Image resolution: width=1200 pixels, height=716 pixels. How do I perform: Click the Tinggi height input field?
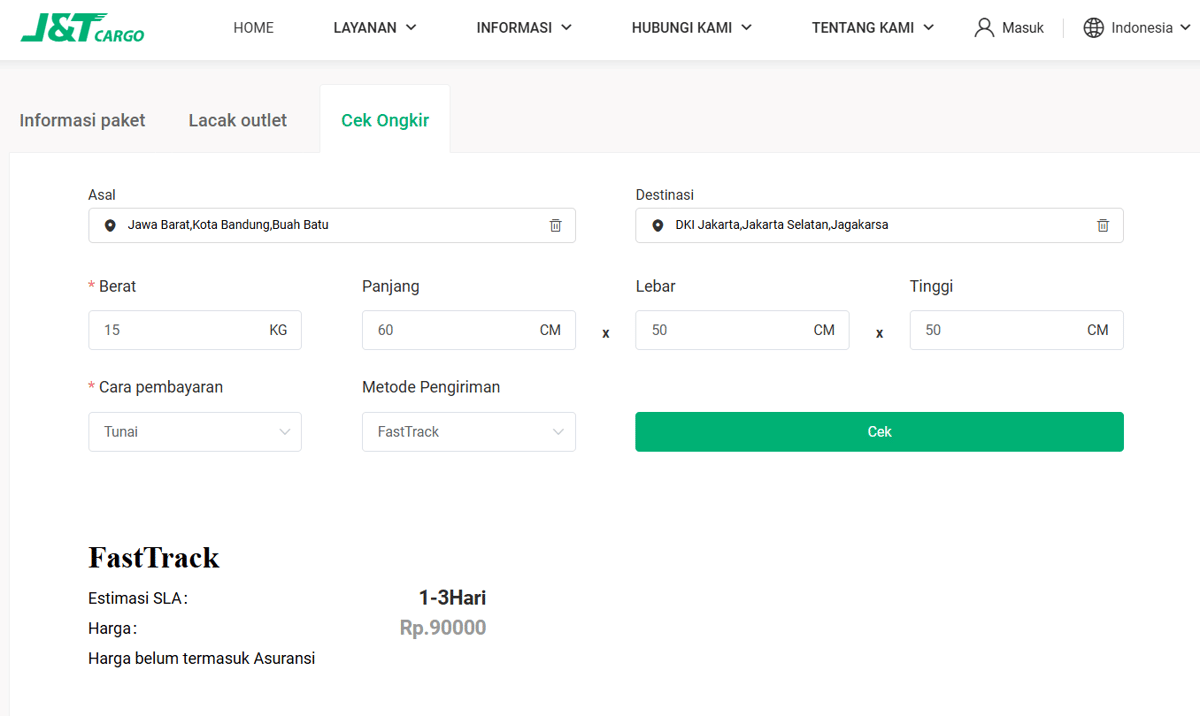point(1016,330)
